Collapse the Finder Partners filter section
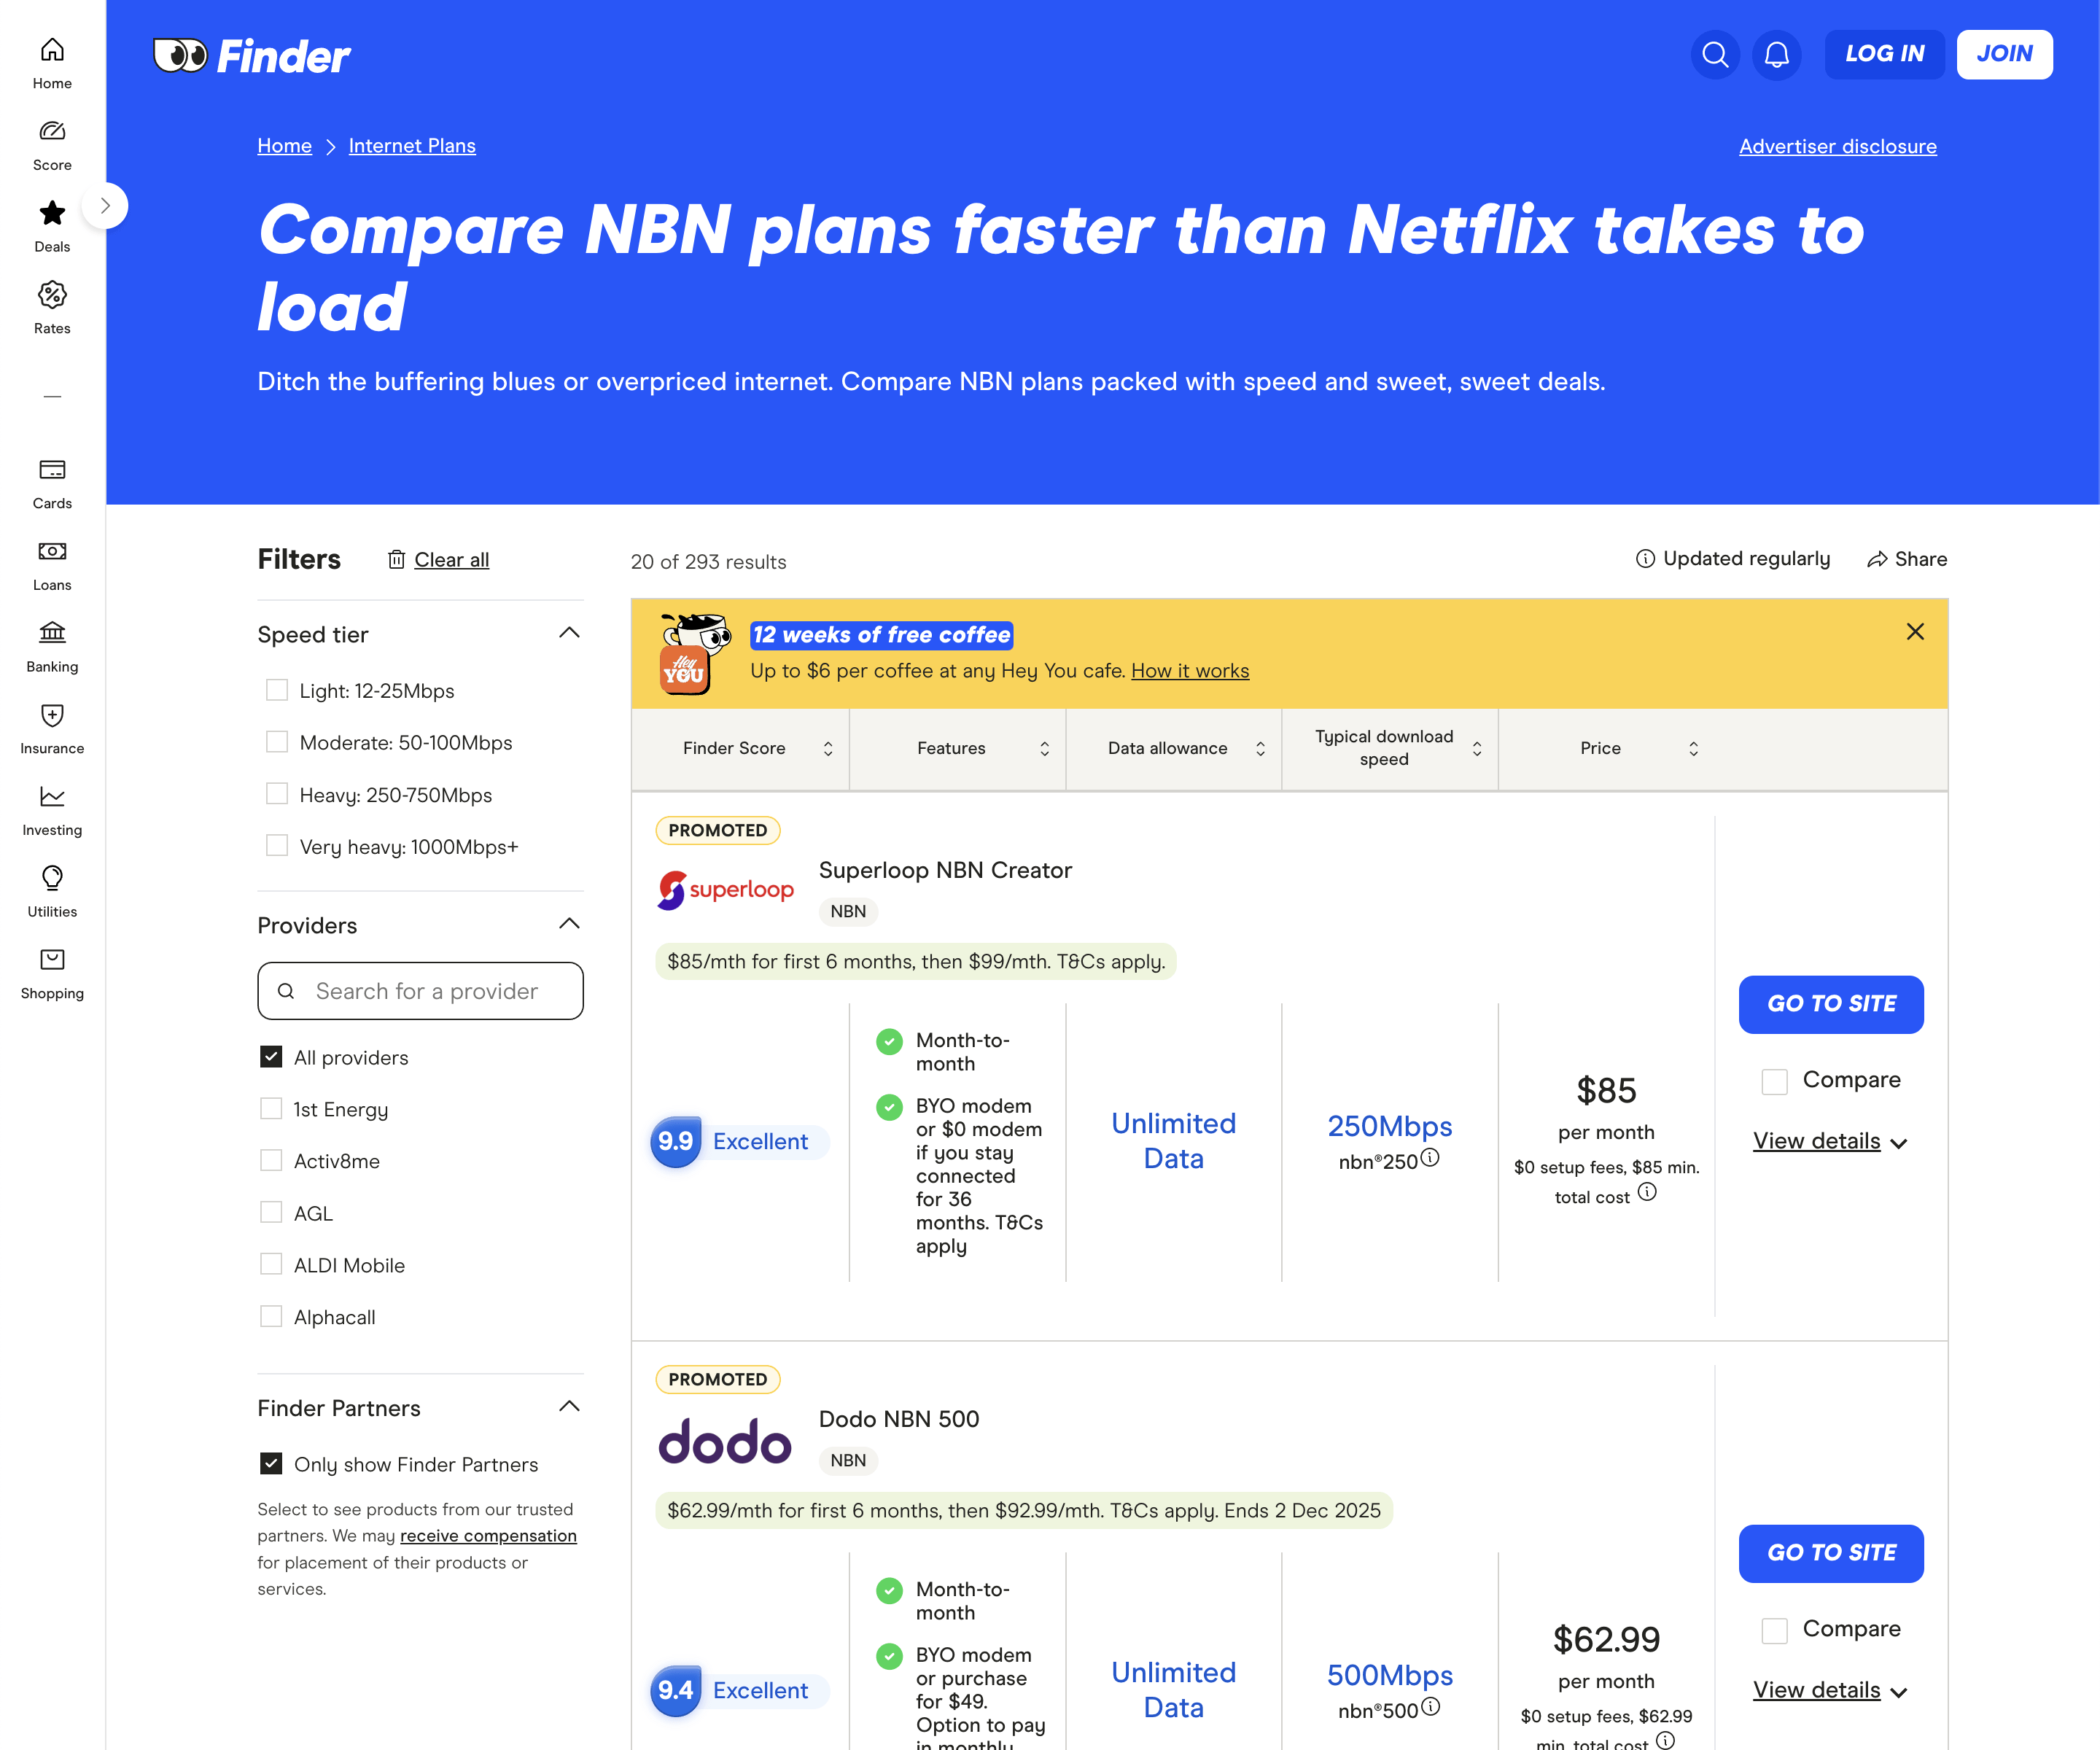Viewport: 2100px width, 1750px height. coord(569,1407)
